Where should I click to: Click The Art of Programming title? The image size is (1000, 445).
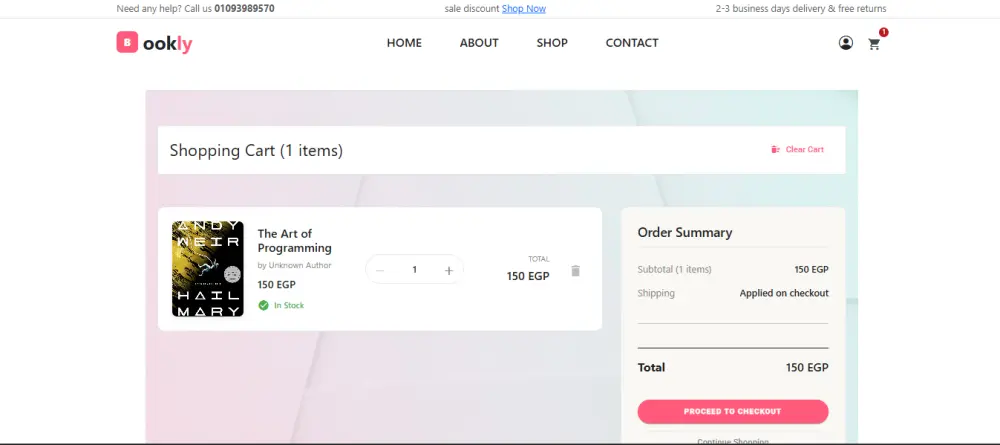point(295,241)
